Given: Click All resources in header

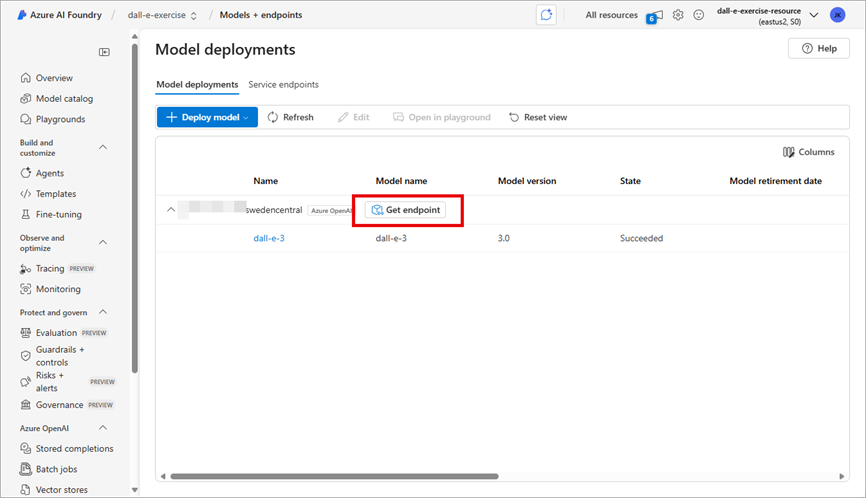Looking at the screenshot, I should coord(611,15).
